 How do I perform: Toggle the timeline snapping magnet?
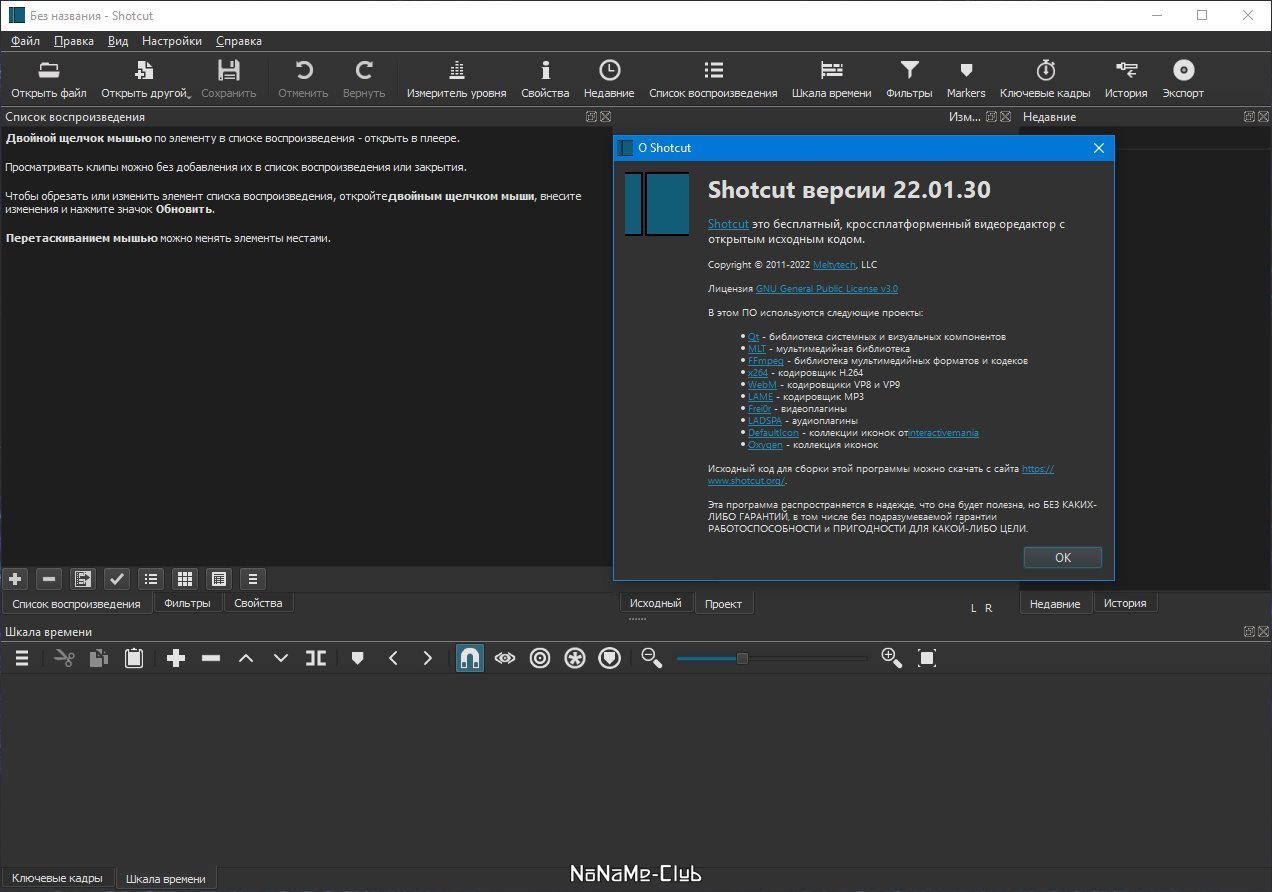click(x=470, y=658)
